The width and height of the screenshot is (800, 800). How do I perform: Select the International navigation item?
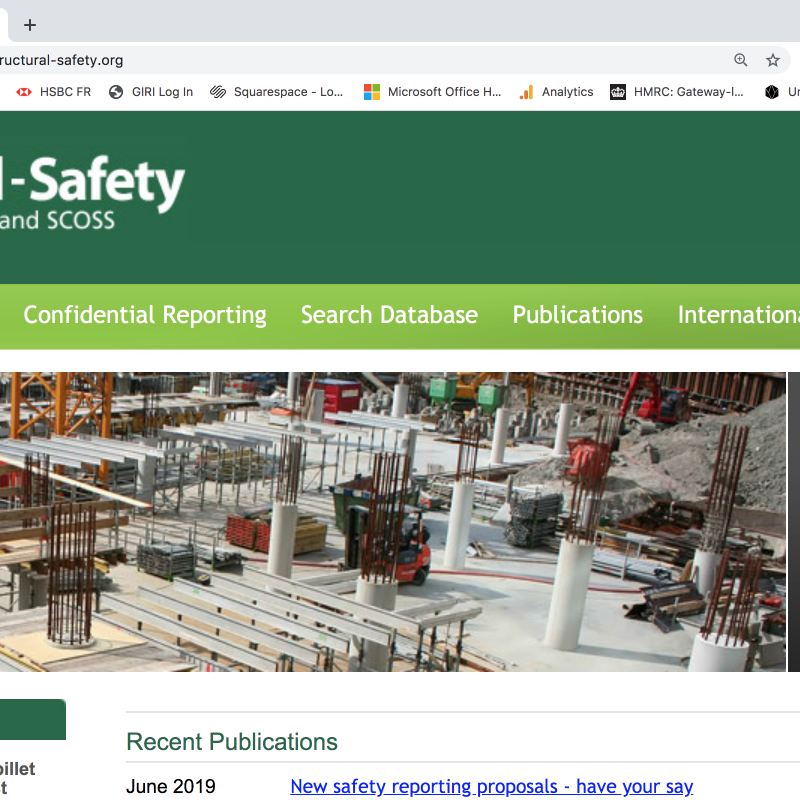pos(738,315)
